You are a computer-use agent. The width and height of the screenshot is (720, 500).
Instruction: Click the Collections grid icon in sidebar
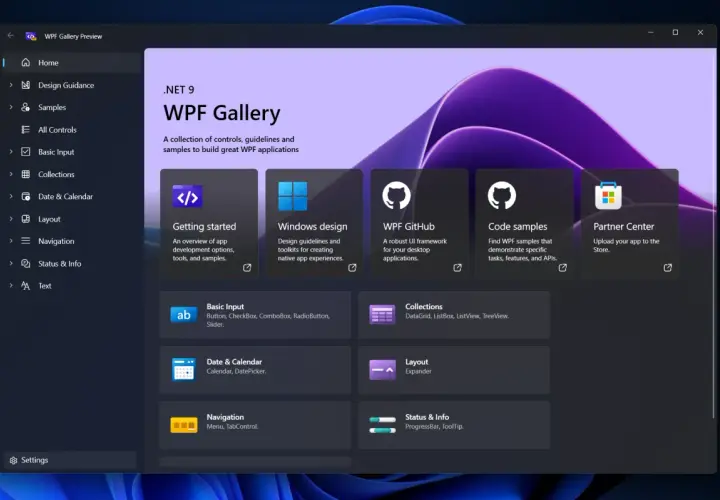click(x=26, y=174)
